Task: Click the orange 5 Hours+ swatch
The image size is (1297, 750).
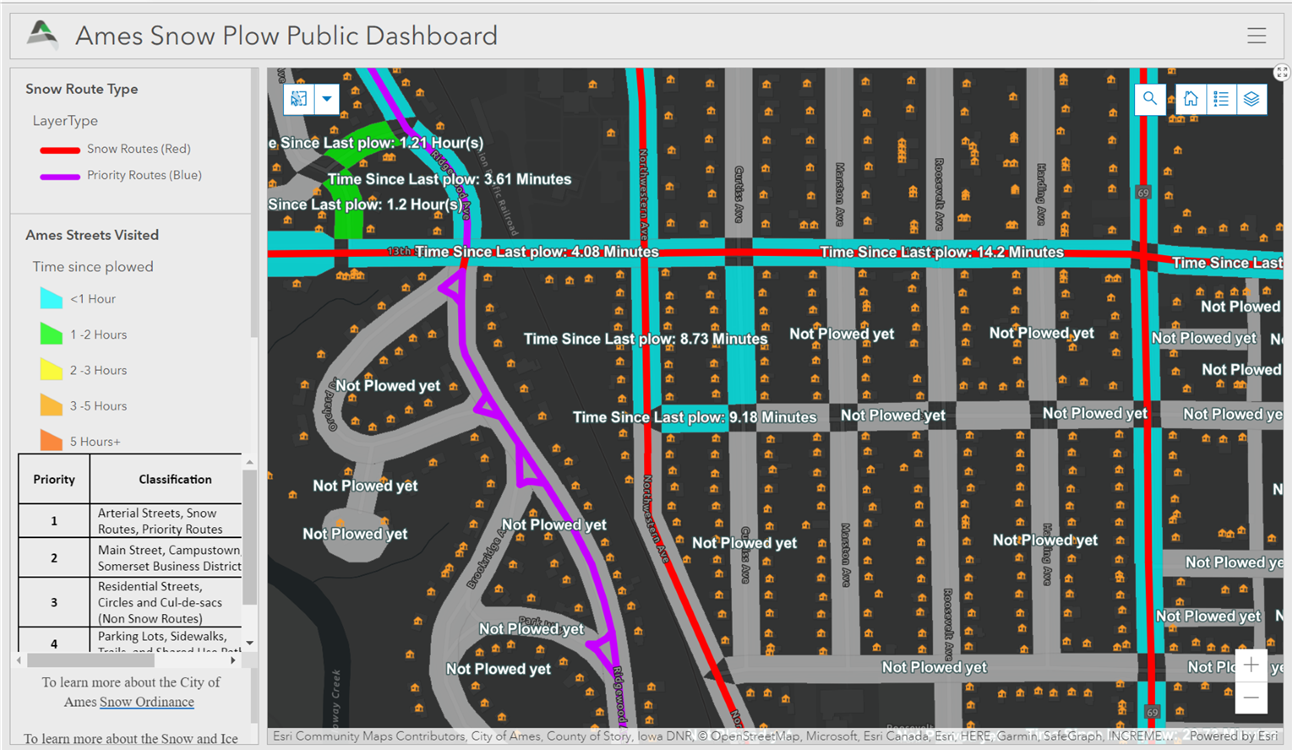Action: tap(51, 440)
